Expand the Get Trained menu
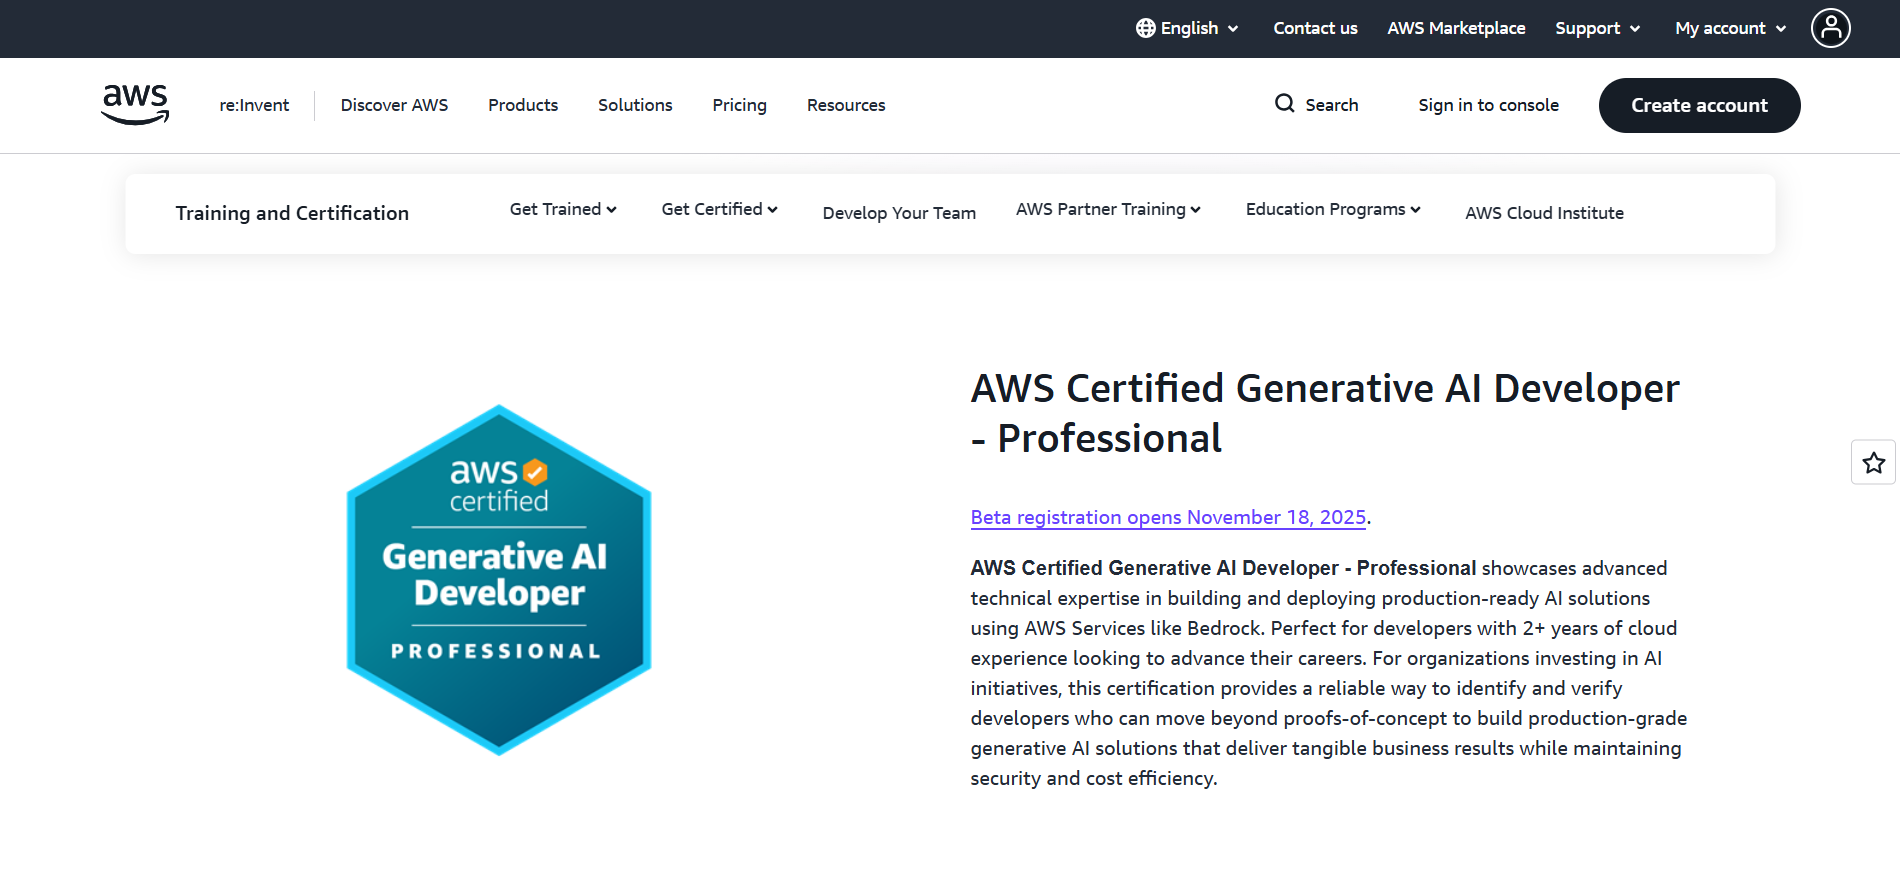 (563, 209)
